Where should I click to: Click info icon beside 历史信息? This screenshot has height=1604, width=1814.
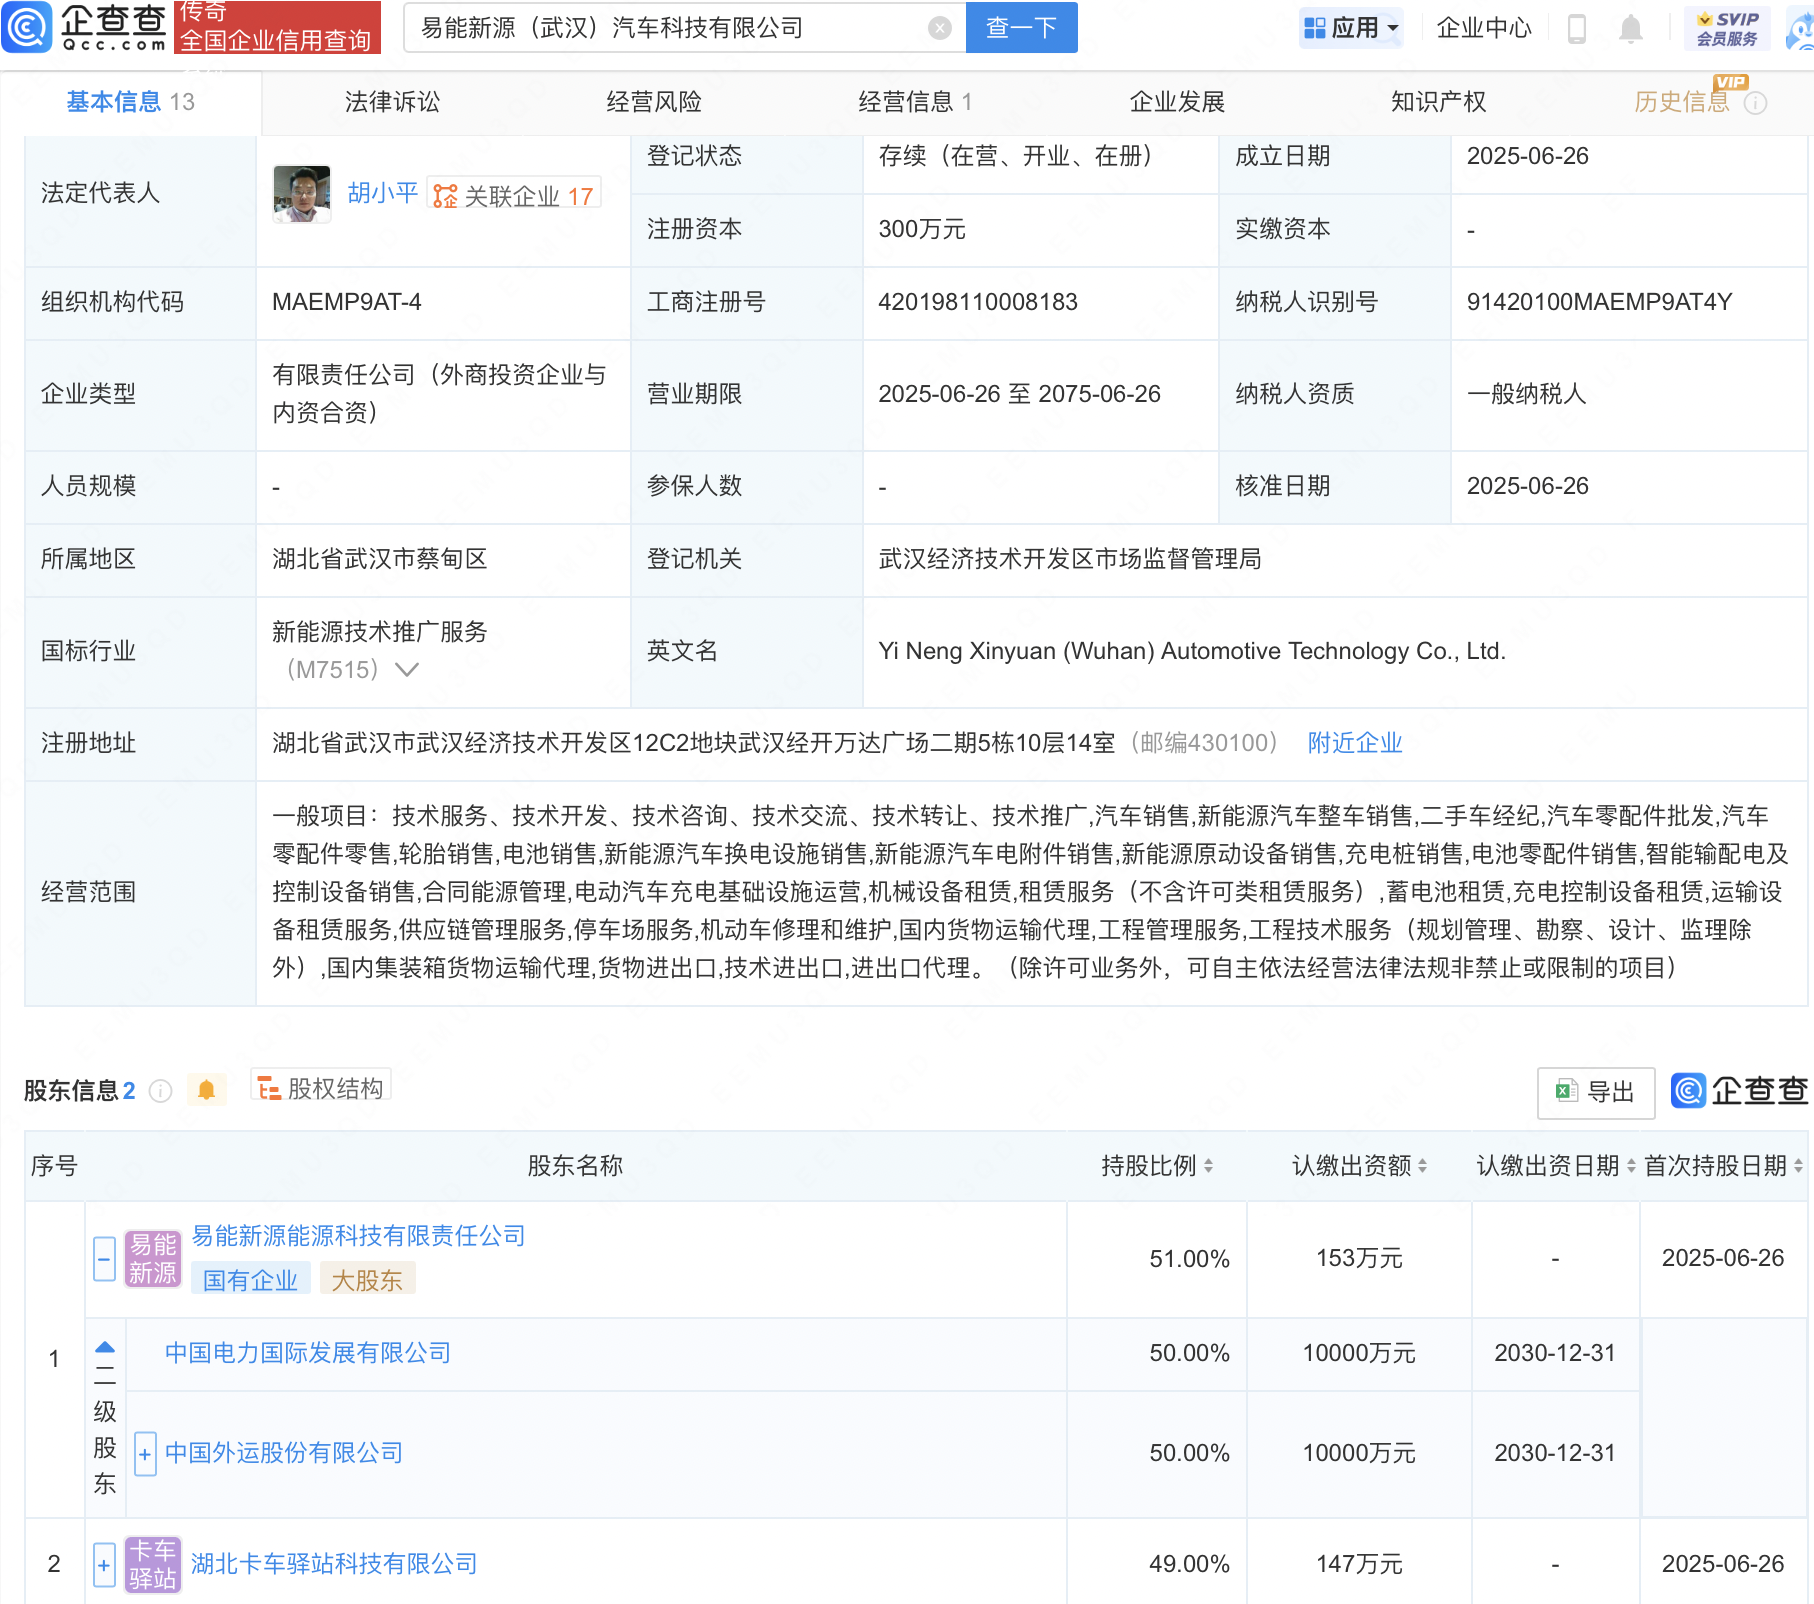click(1755, 103)
